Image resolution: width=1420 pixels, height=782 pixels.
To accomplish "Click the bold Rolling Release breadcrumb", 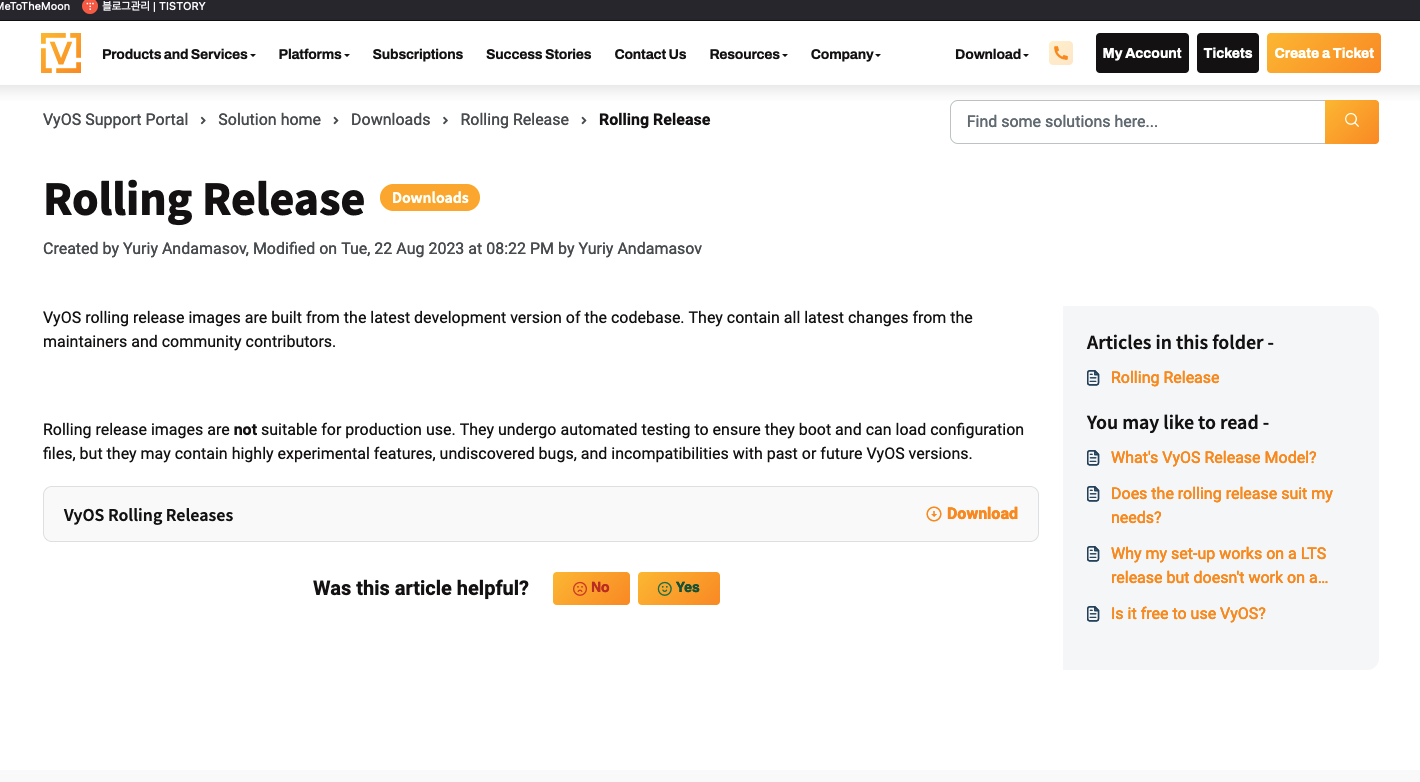I will point(655,119).
